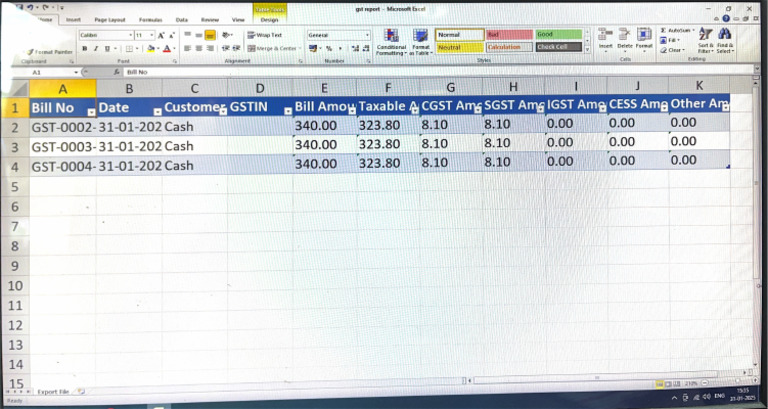
Task: Click the Increase Font Size icon
Action: 161,36
